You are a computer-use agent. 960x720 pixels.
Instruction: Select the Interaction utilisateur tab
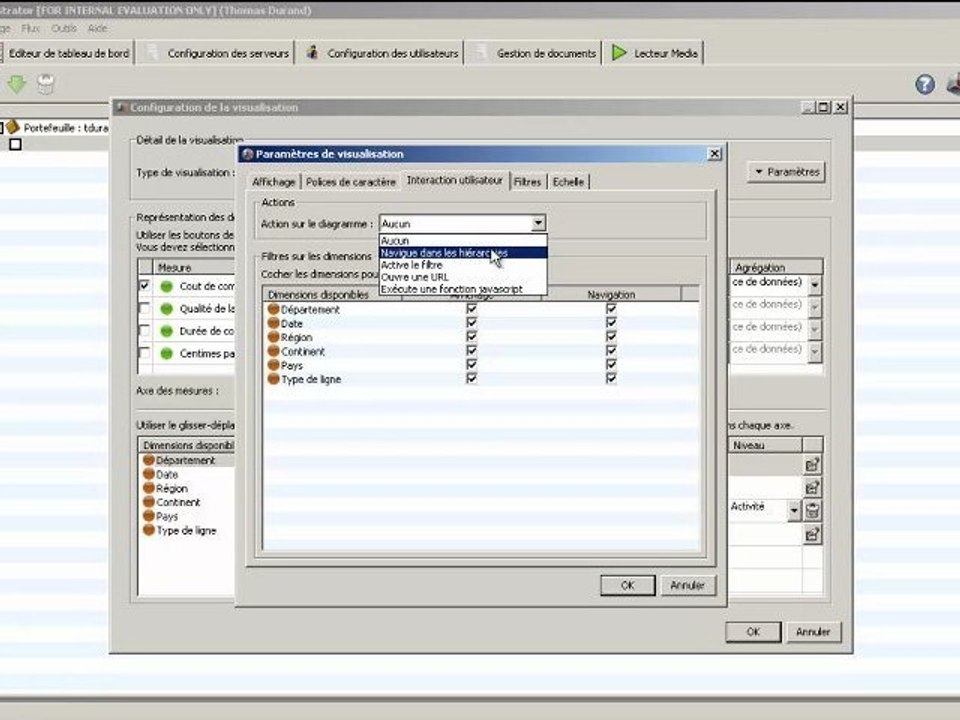[x=454, y=180]
